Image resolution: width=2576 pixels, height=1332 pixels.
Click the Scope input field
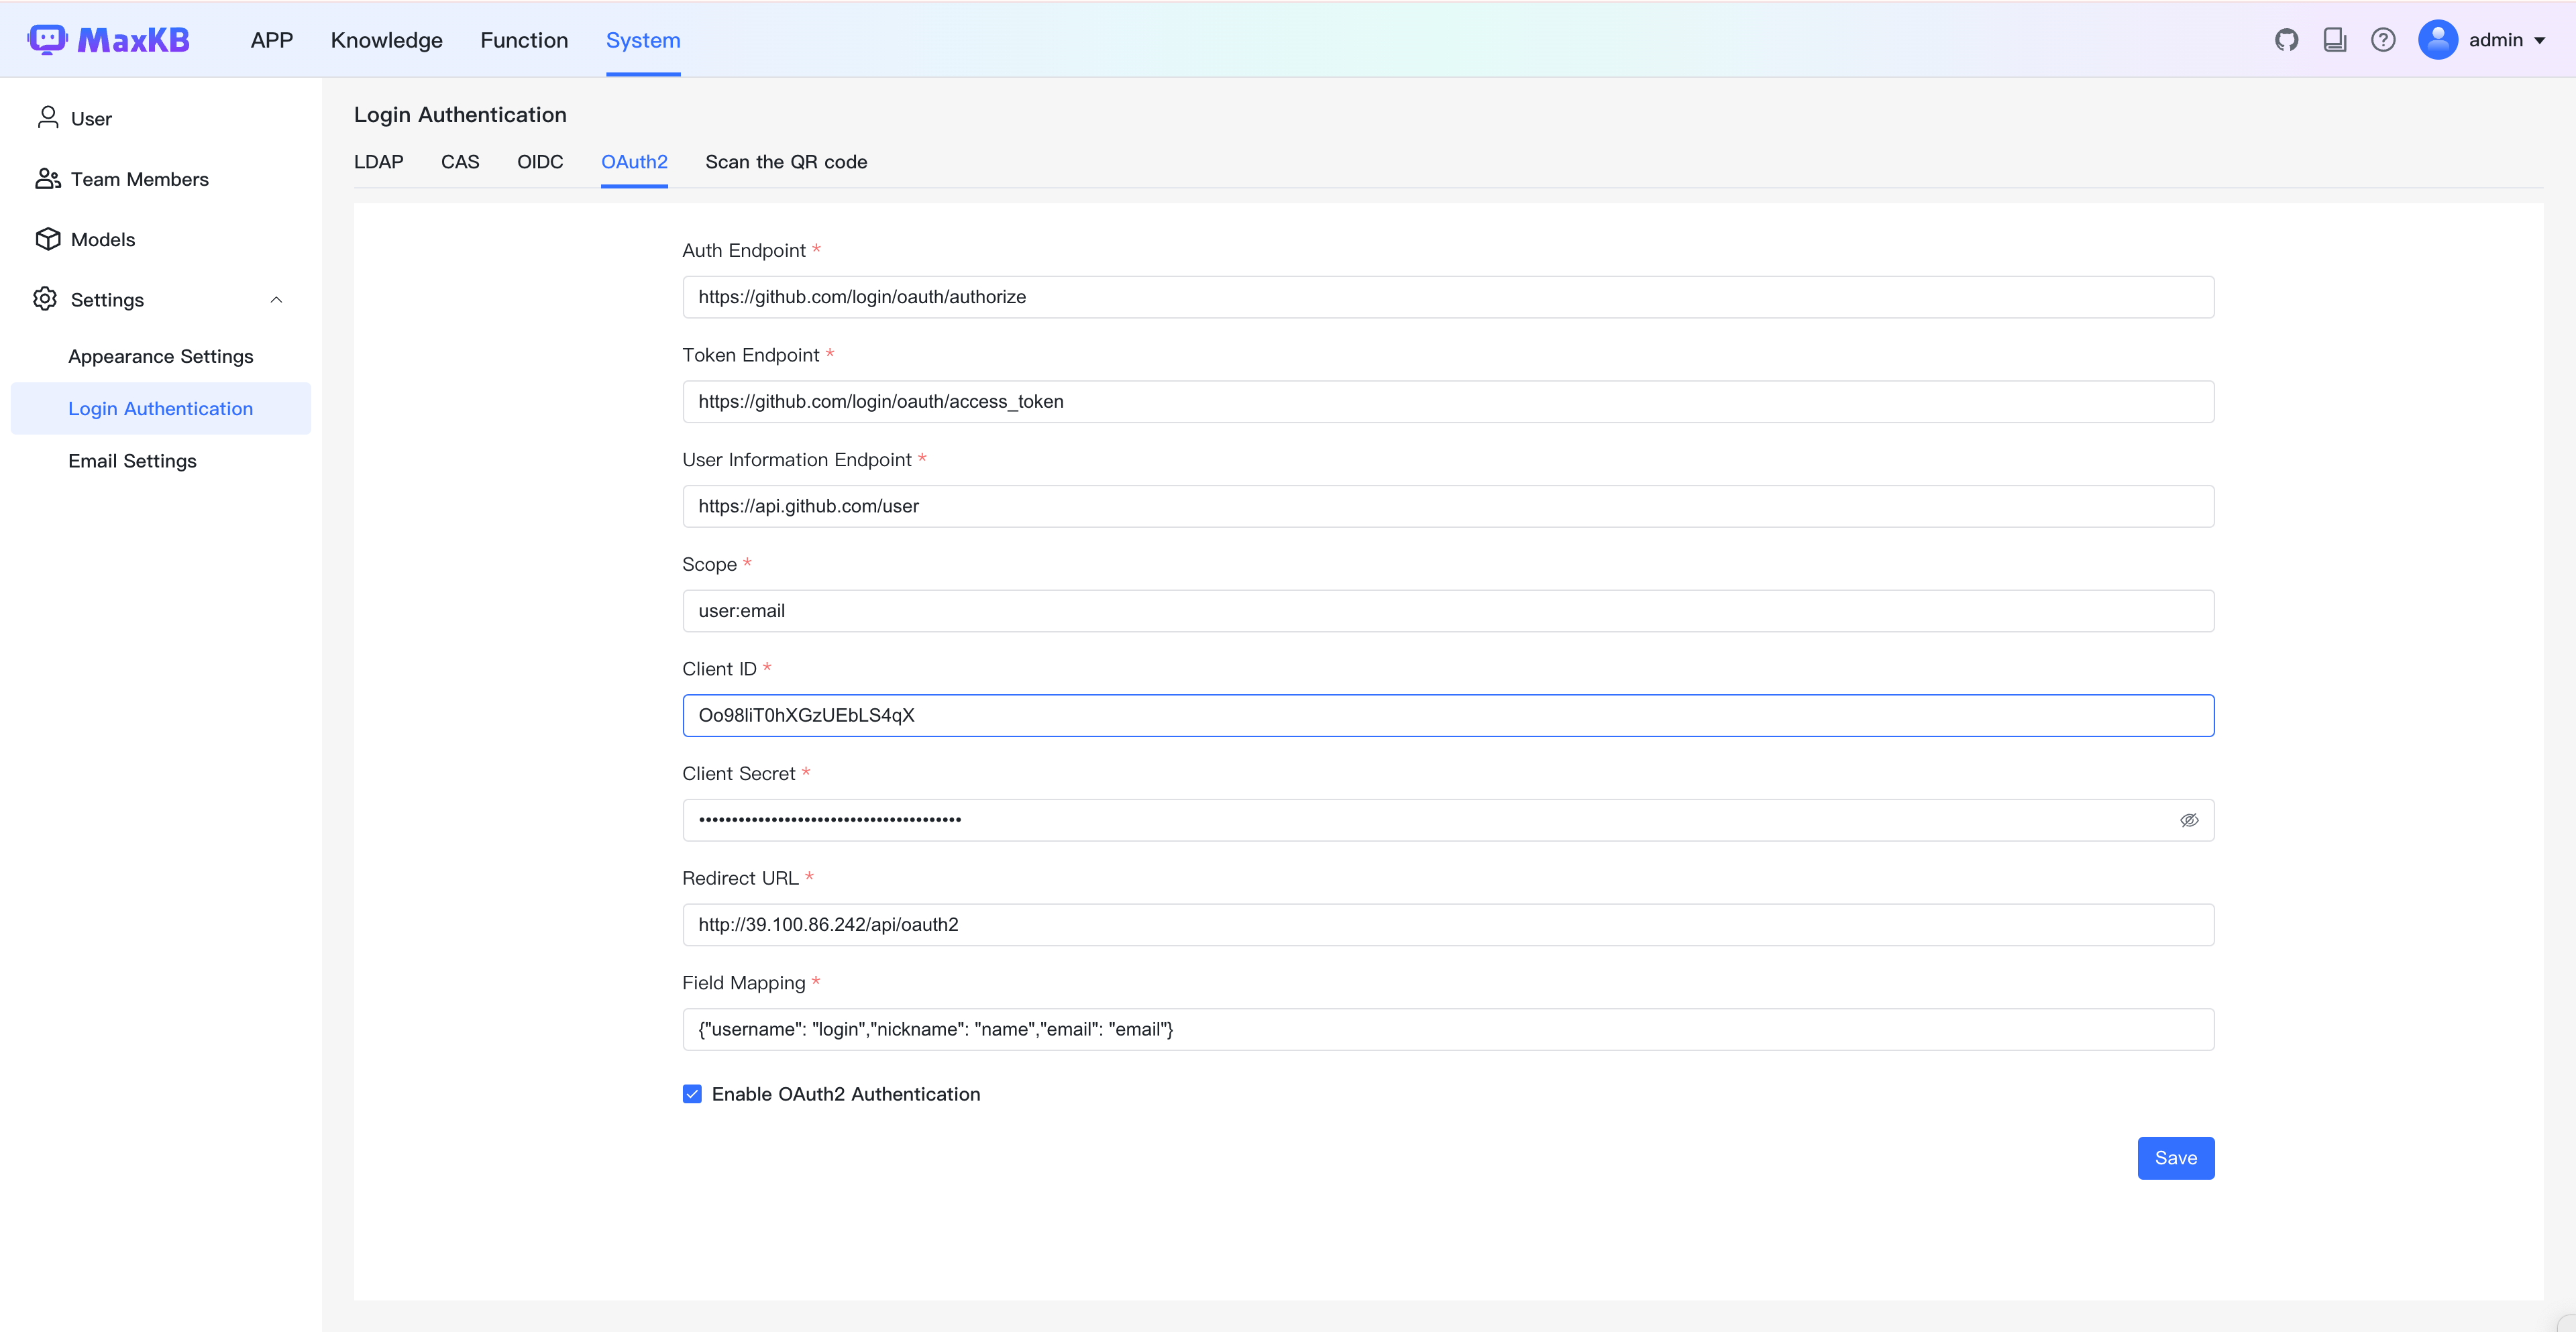click(x=1448, y=611)
